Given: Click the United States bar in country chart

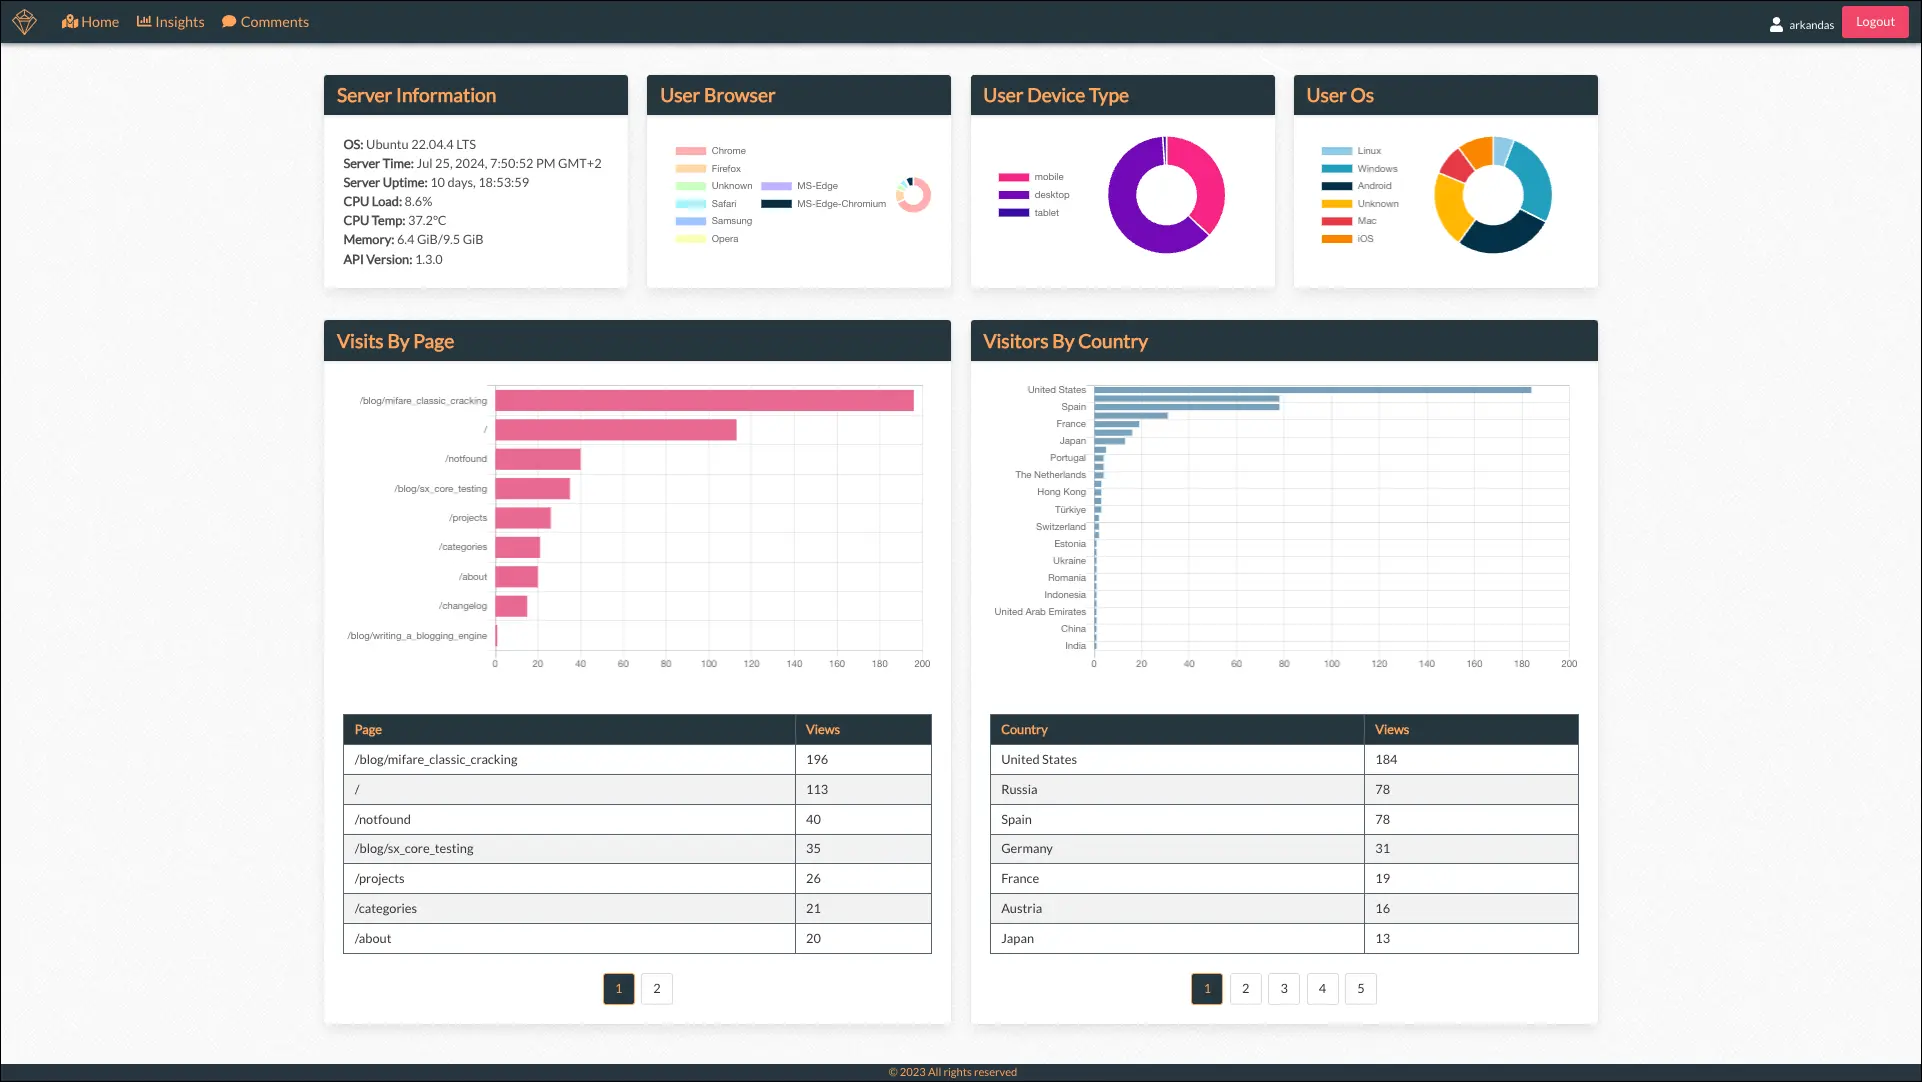Looking at the screenshot, I should (1312, 390).
